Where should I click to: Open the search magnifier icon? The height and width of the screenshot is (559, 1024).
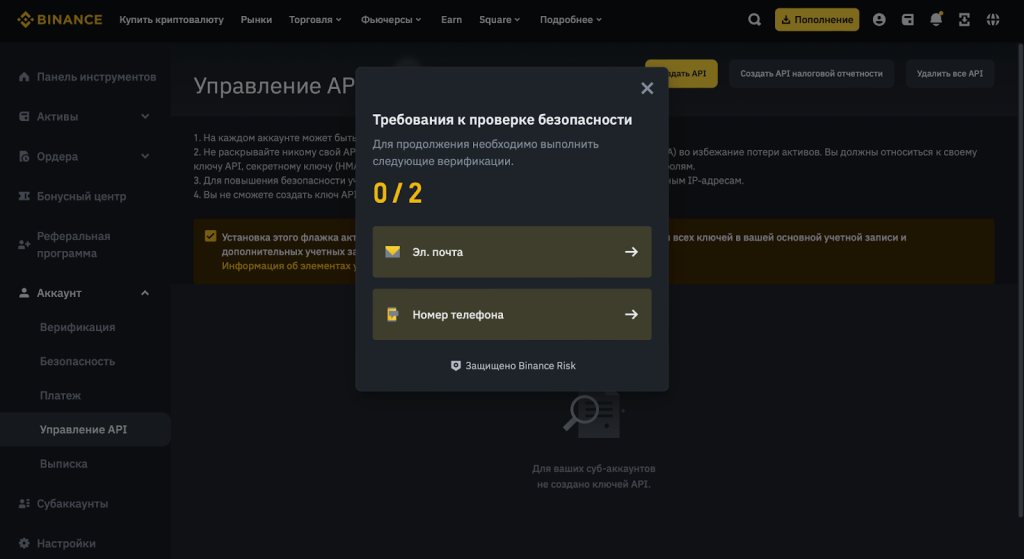(x=754, y=20)
